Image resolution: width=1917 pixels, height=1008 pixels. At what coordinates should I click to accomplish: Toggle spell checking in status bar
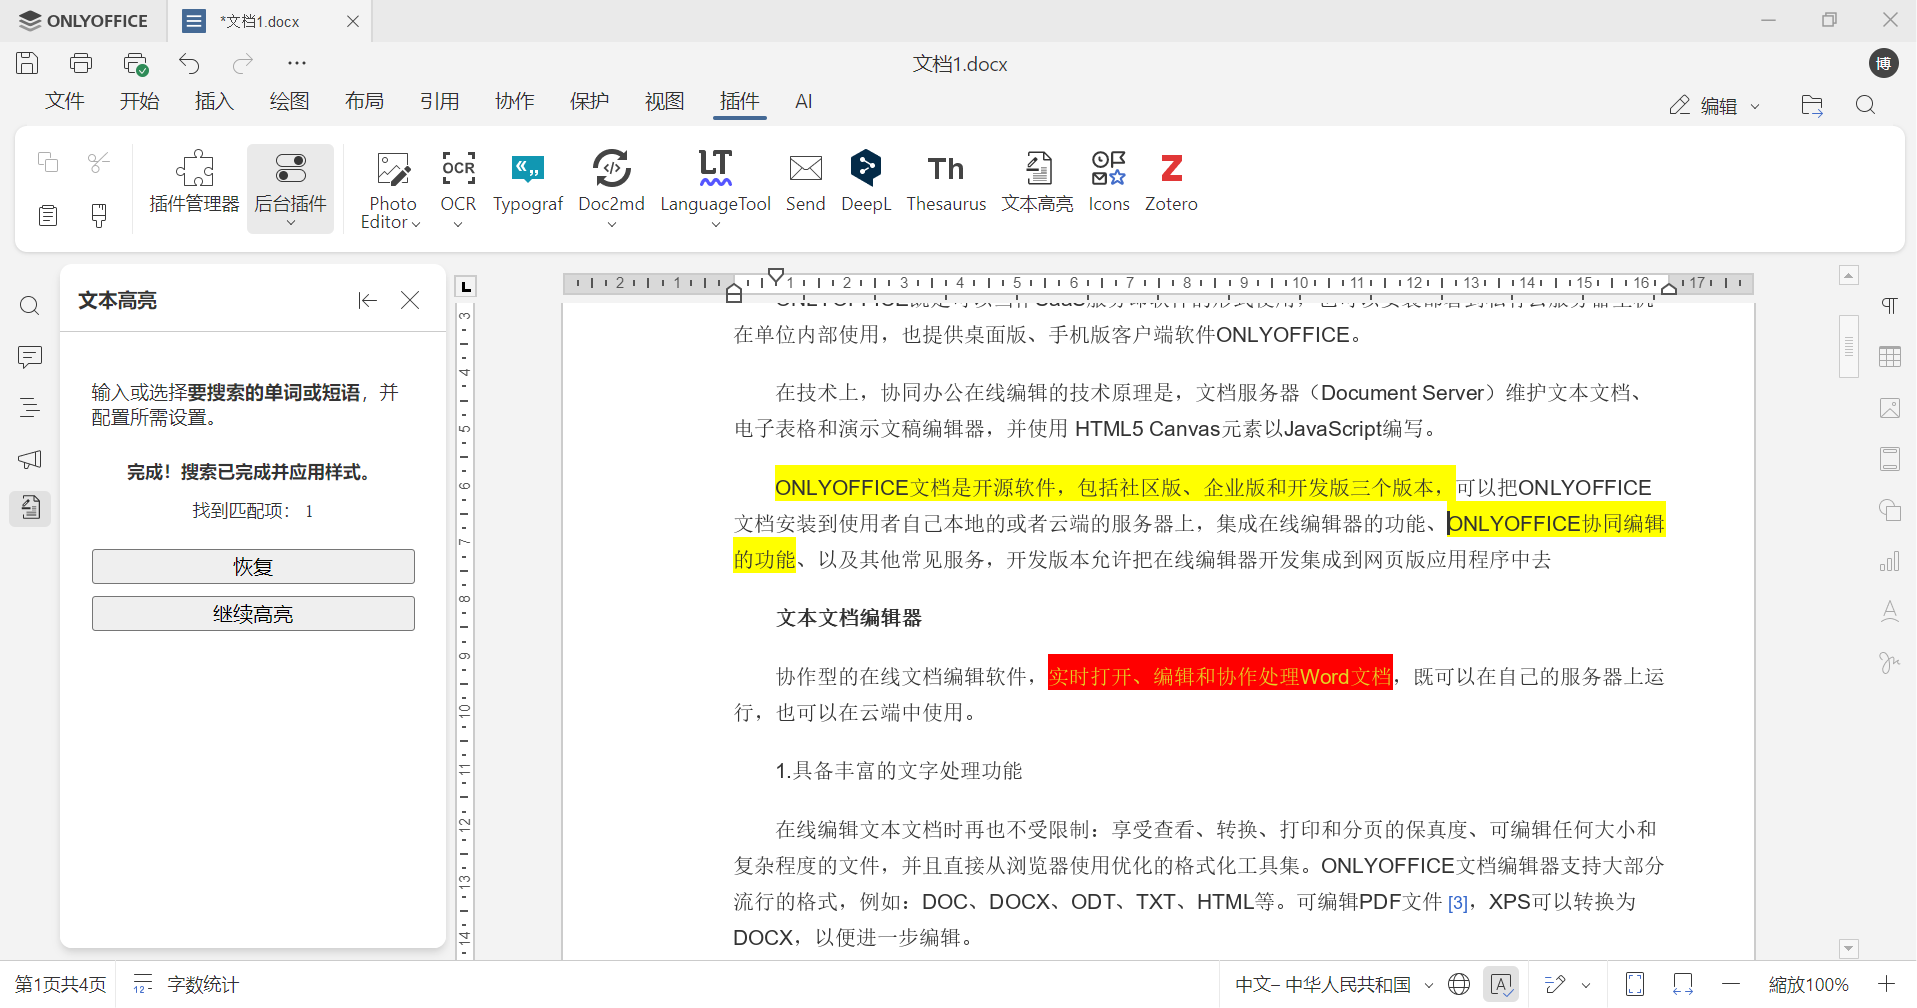point(1502,984)
